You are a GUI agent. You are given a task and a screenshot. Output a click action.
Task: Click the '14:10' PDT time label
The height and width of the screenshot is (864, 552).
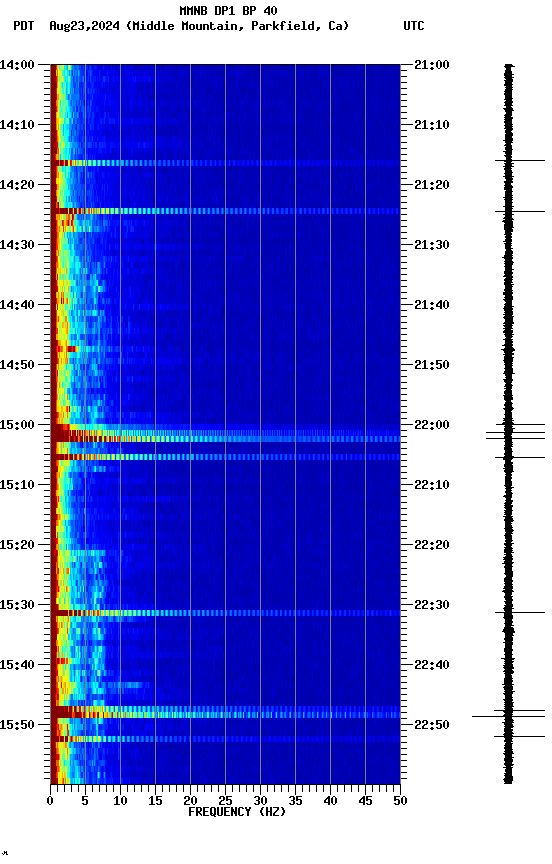(x=17, y=125)
